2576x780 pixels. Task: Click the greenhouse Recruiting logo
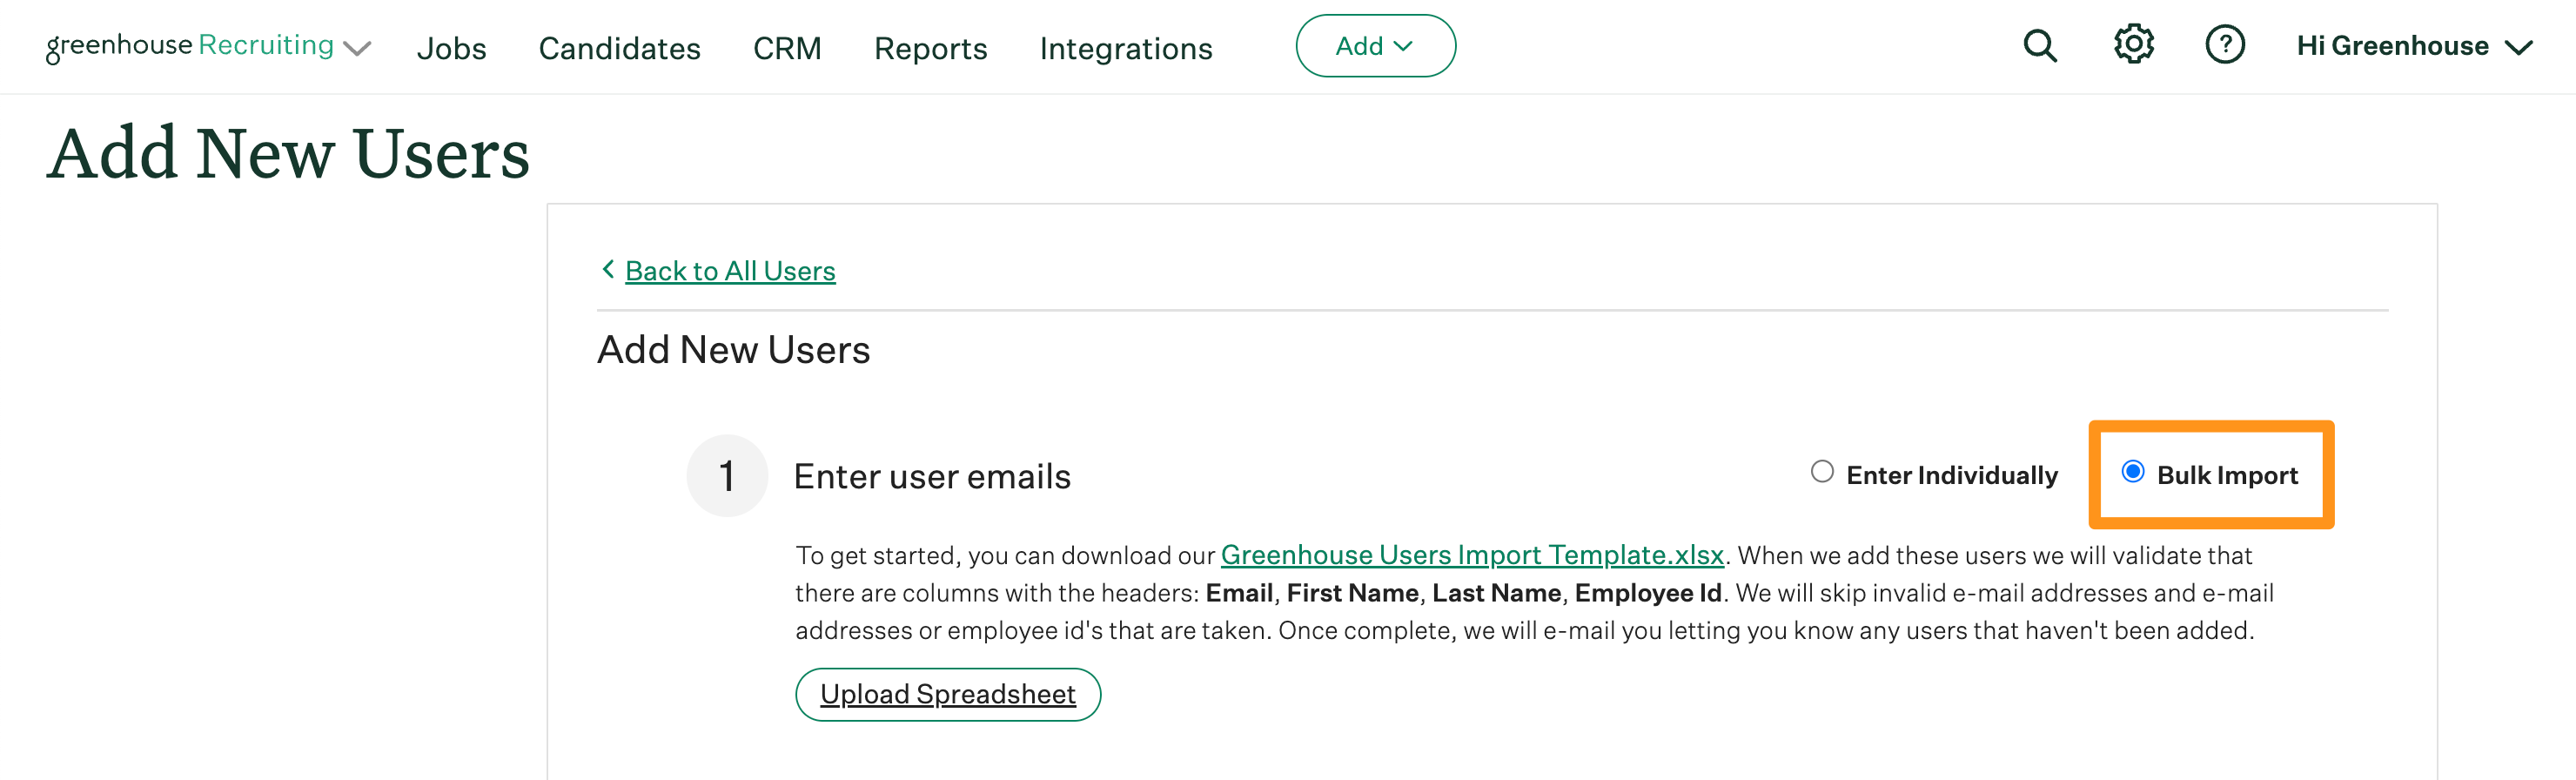point(190,46)
